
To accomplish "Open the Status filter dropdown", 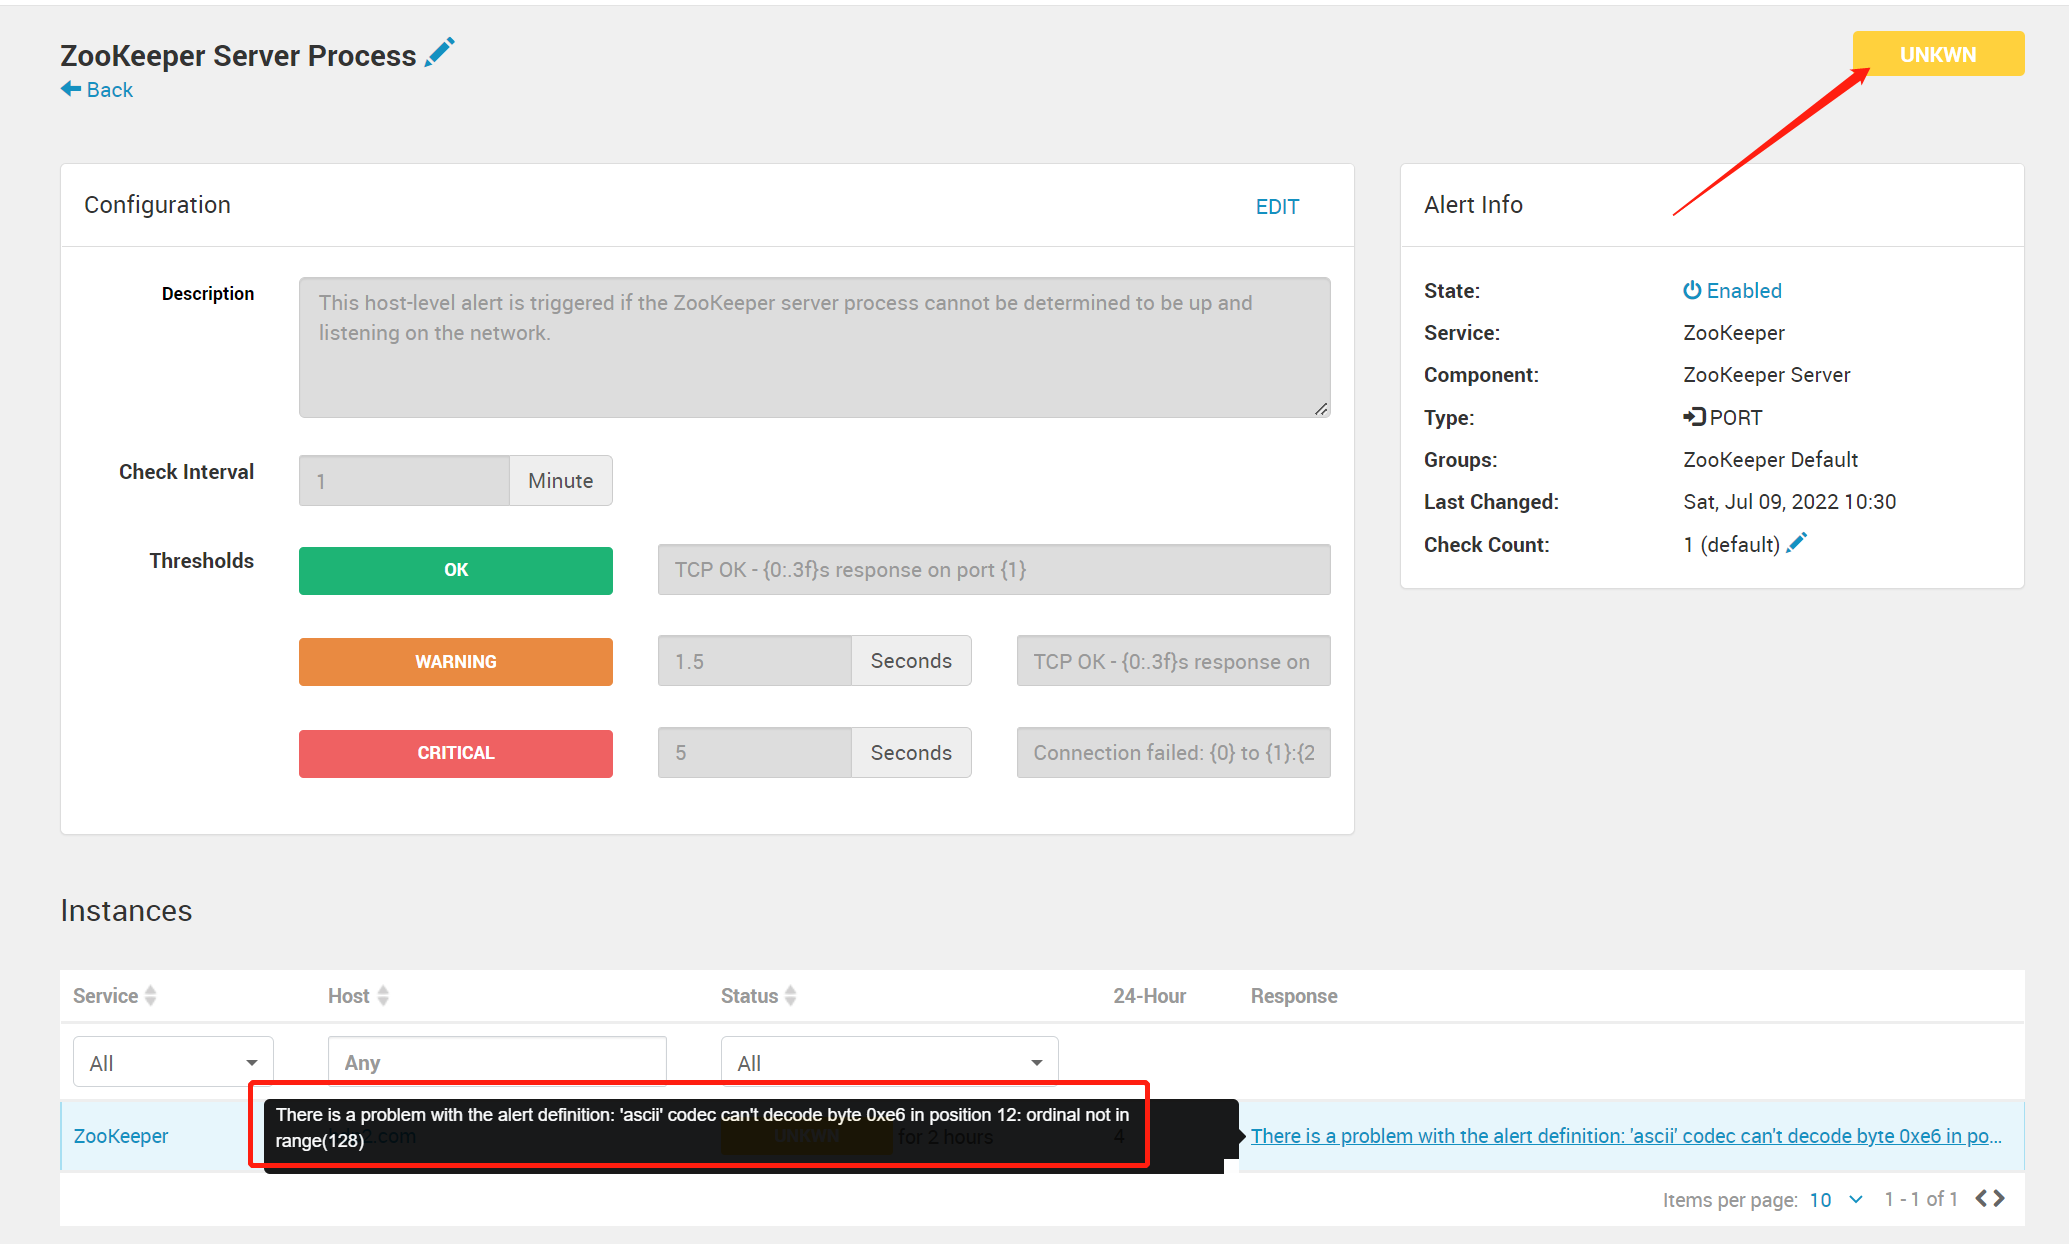I will click(x=889, y=1062).
